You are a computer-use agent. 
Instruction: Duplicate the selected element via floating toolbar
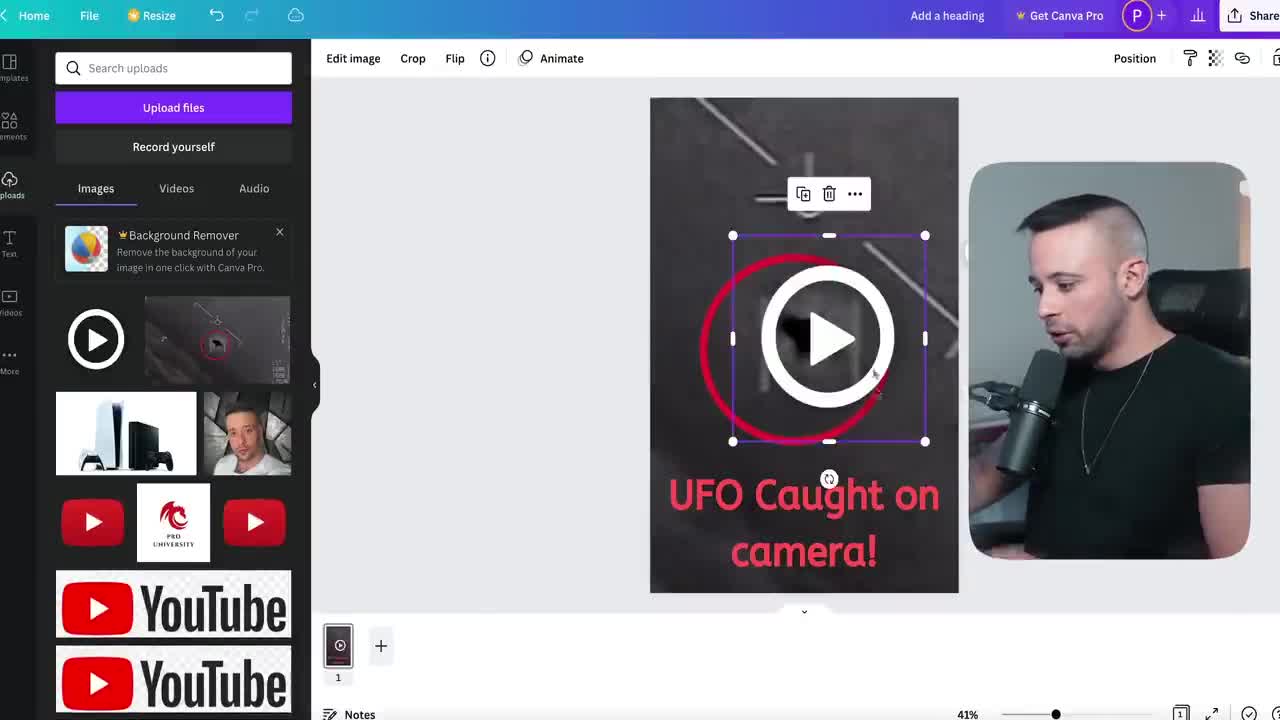[803, 194]
